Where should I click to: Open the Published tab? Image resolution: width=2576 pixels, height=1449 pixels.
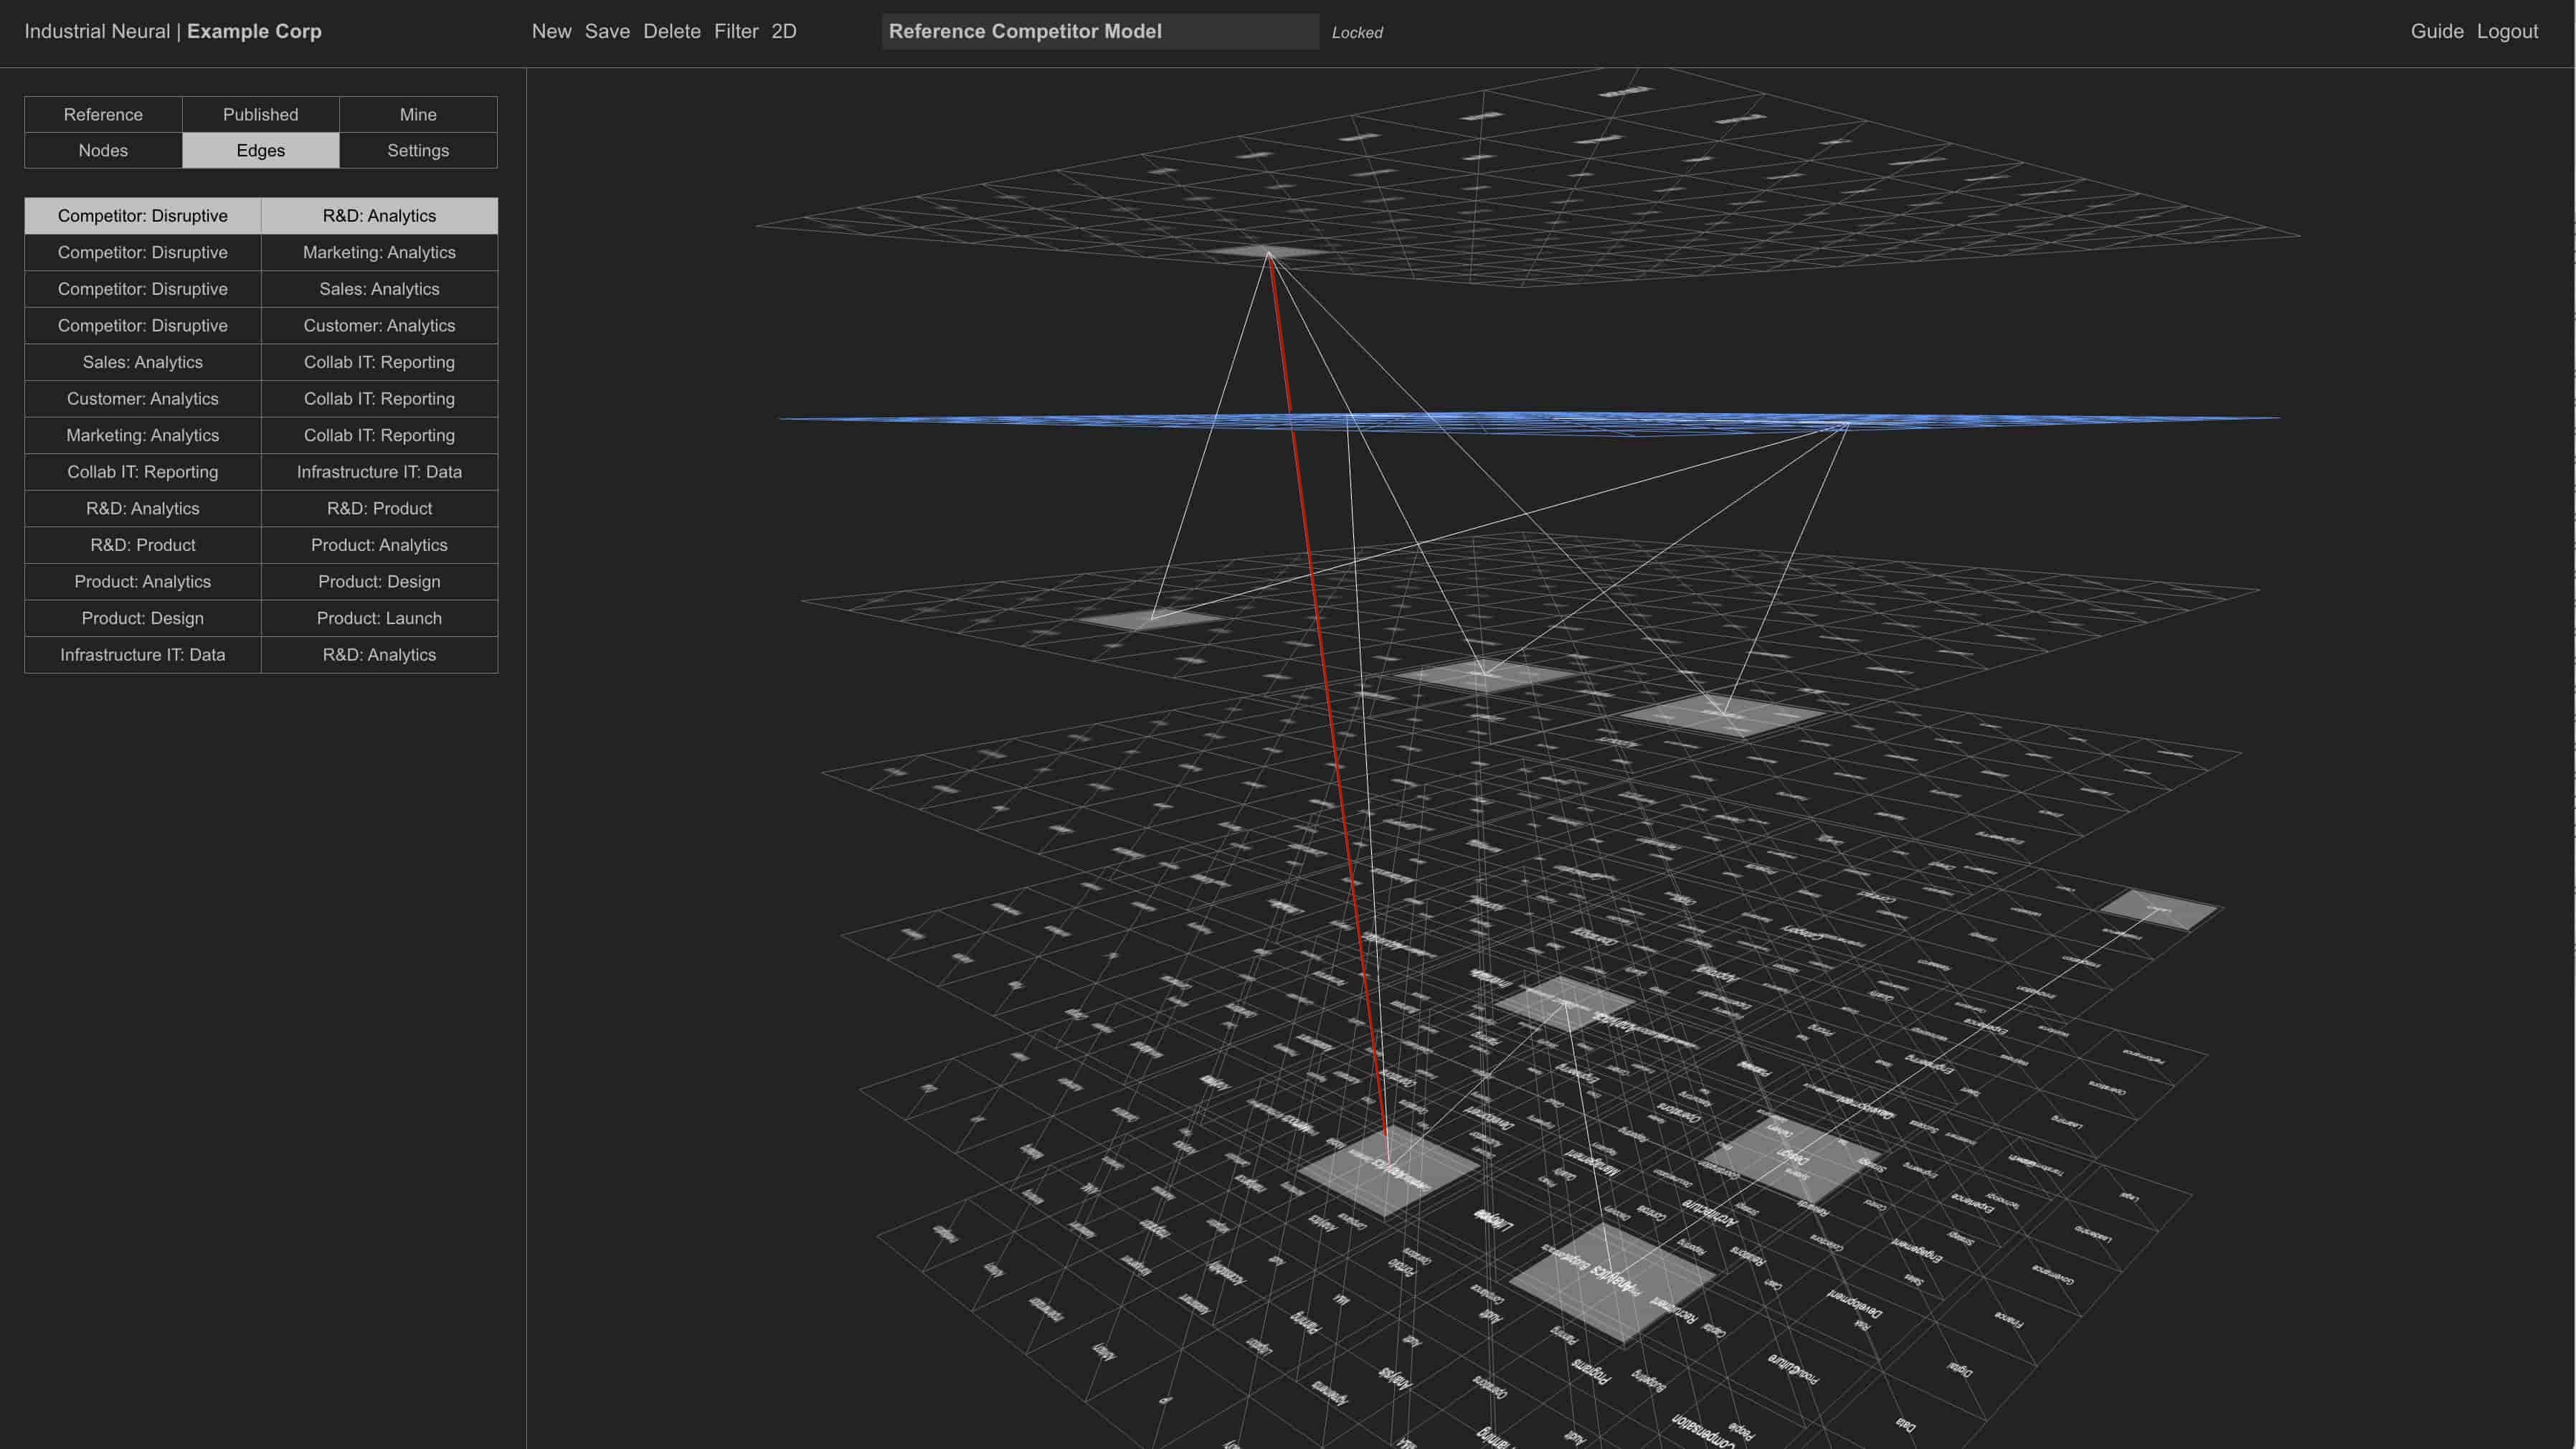(x=260, y=114)
